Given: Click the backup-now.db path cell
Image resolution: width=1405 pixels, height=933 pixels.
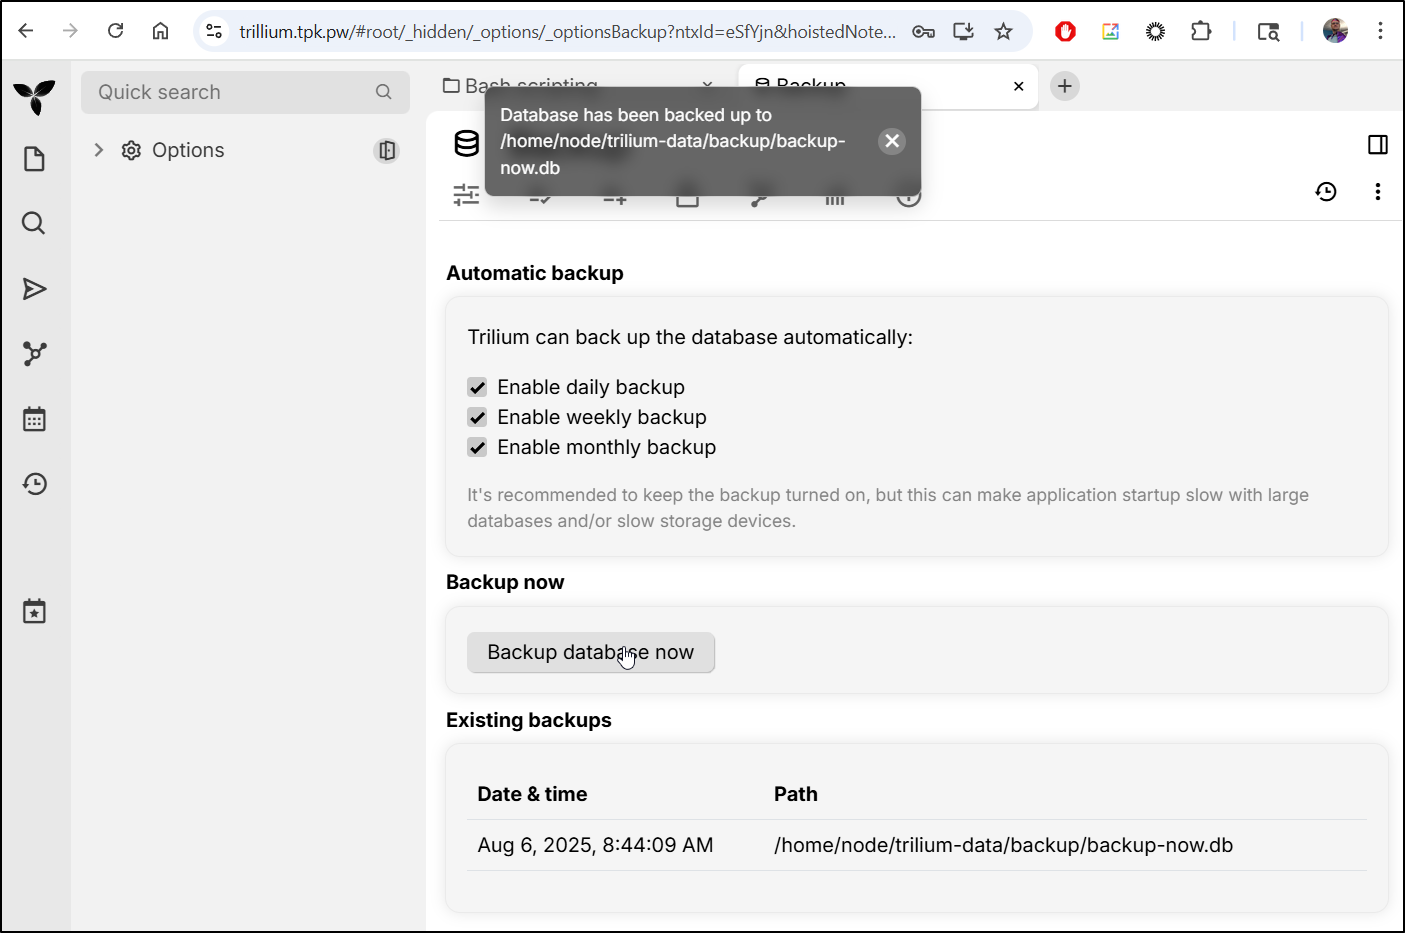Looking at the screenshot, I should [x=1003, y=845].
